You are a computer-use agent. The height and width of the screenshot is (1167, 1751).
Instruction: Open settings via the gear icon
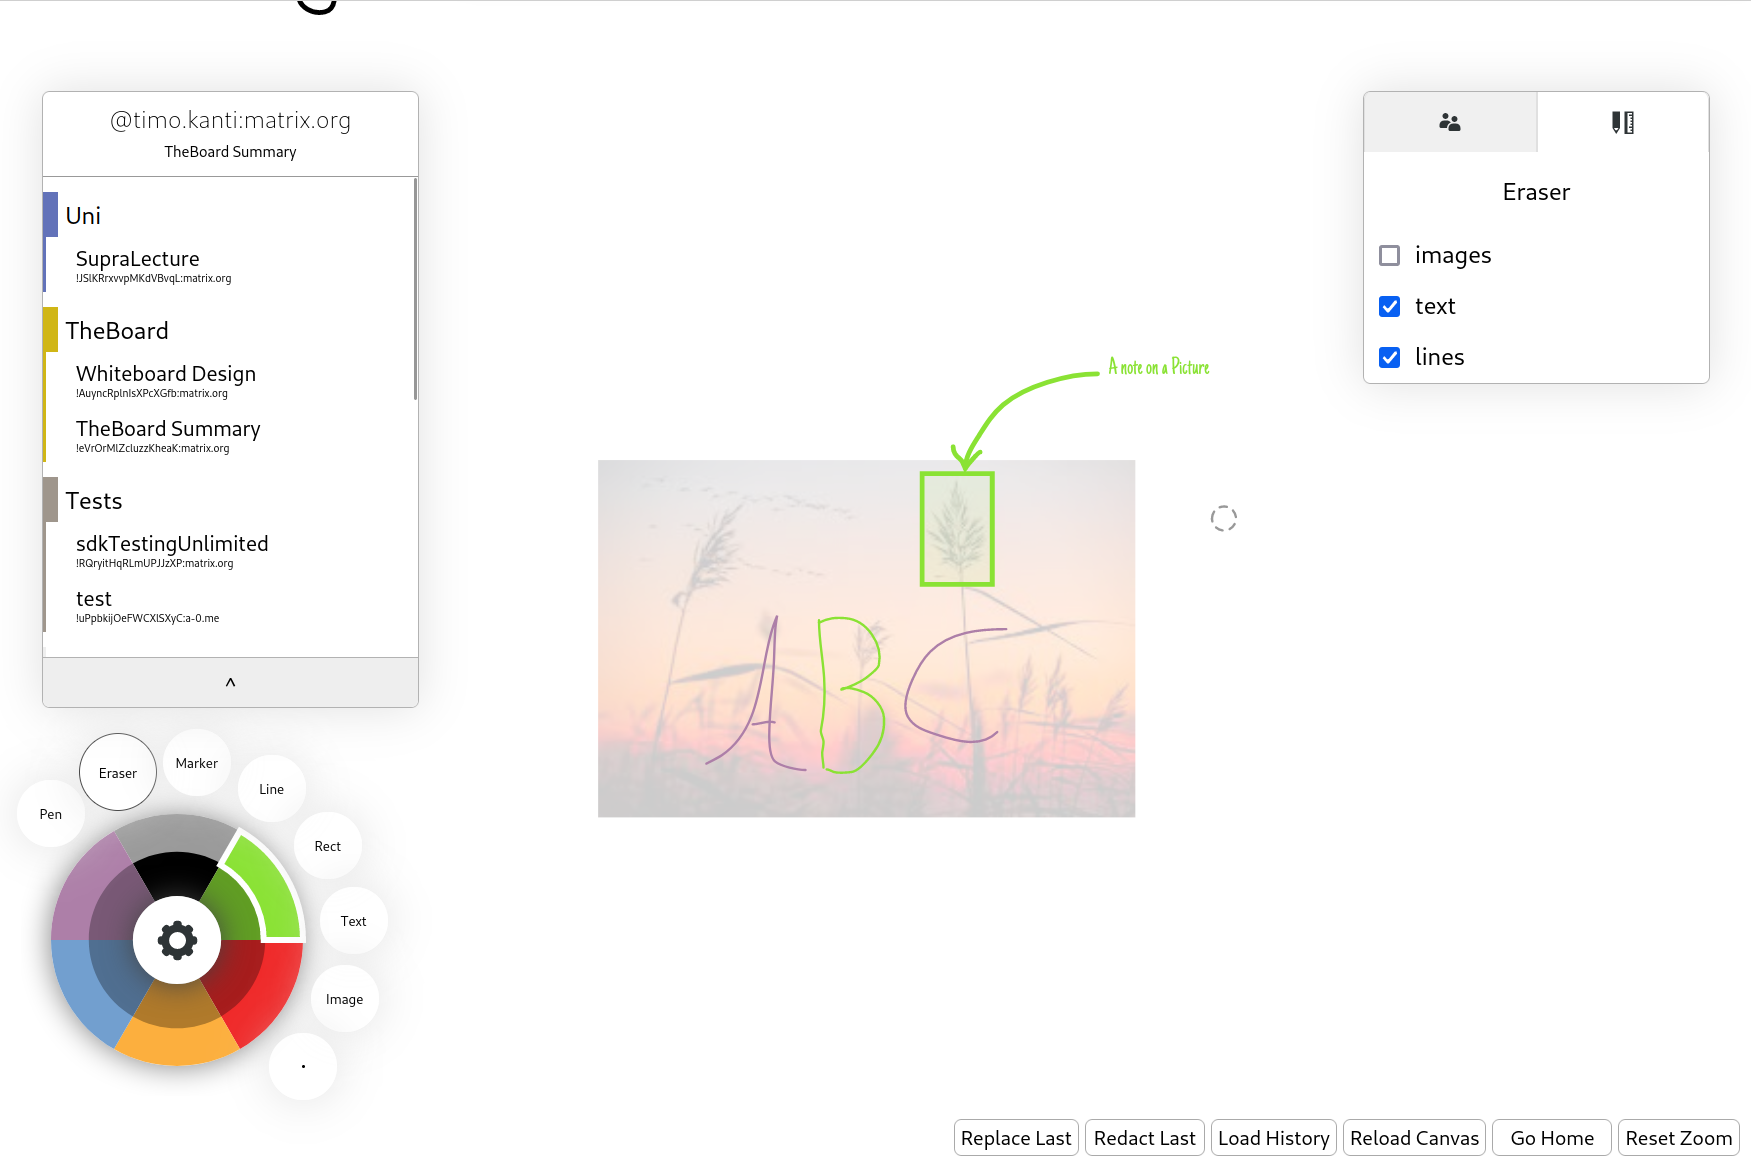click(177, 941)
